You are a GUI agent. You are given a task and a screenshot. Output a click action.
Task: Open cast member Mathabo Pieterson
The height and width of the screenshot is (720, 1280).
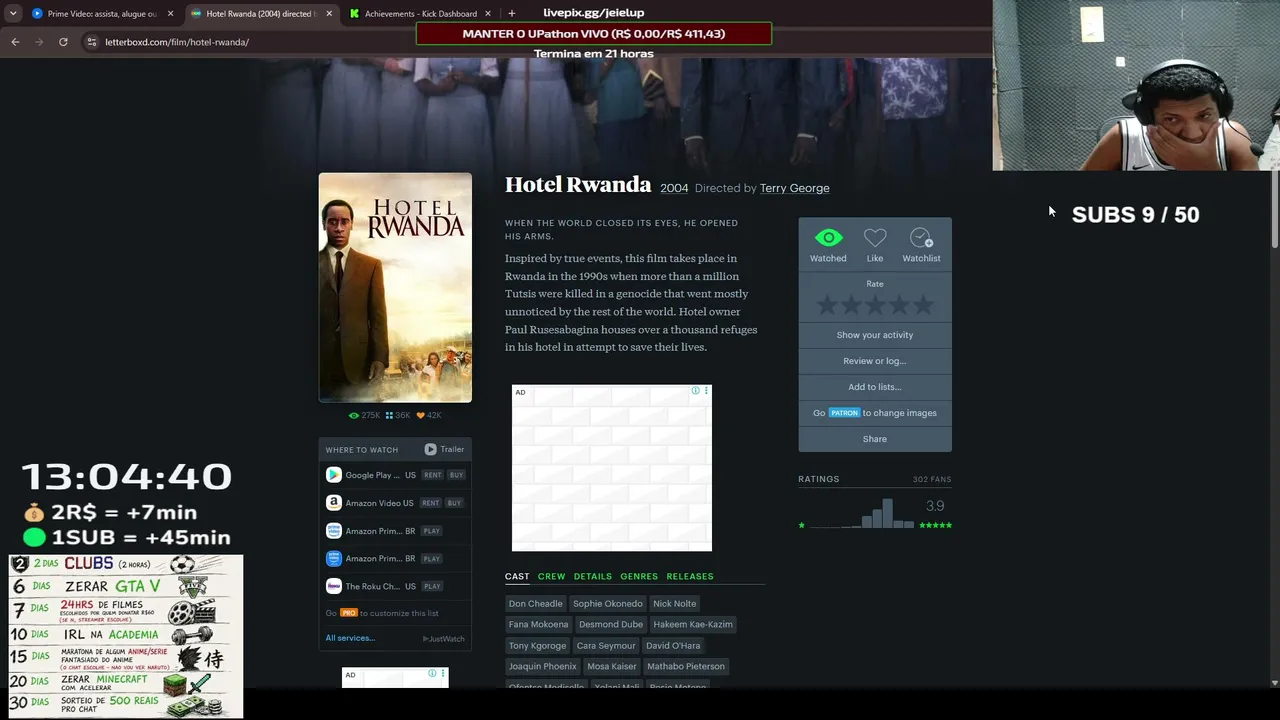[686, 666]
